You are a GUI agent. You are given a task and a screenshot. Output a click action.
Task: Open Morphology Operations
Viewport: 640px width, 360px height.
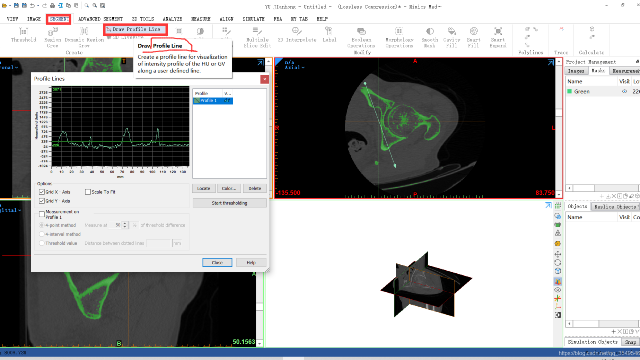[x=399, y=37]
